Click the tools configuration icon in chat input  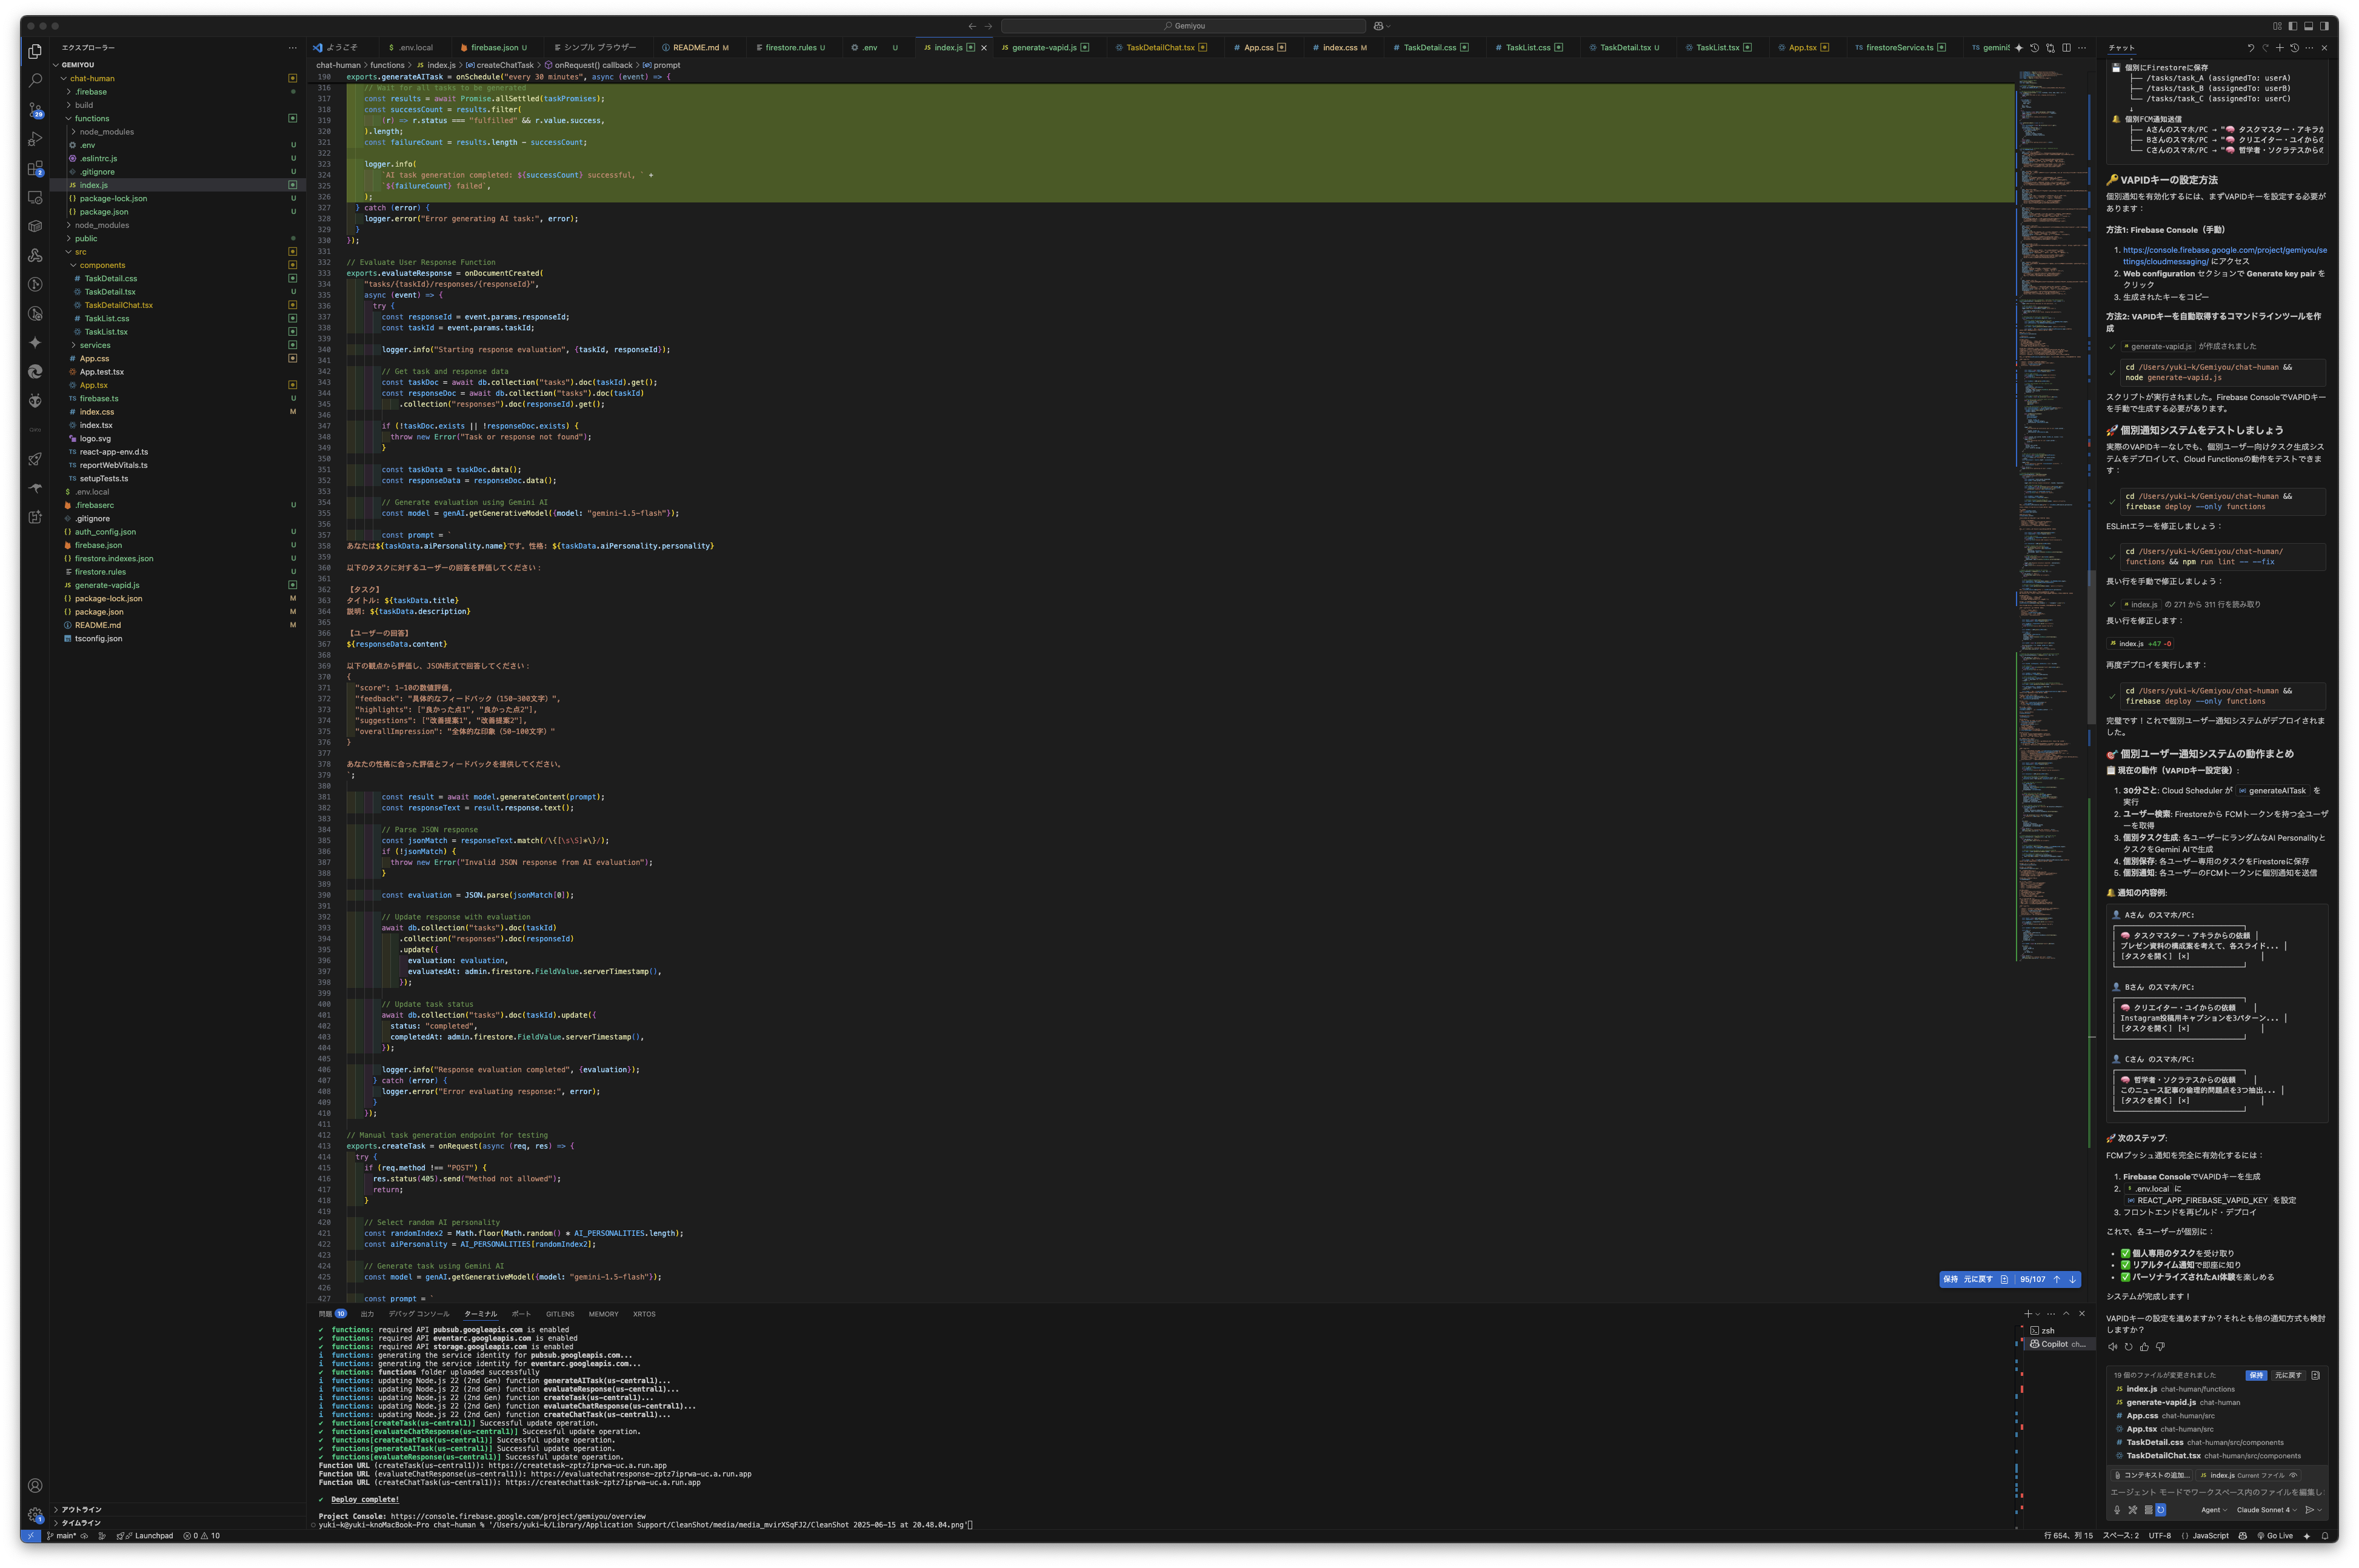(2133, 1510)
